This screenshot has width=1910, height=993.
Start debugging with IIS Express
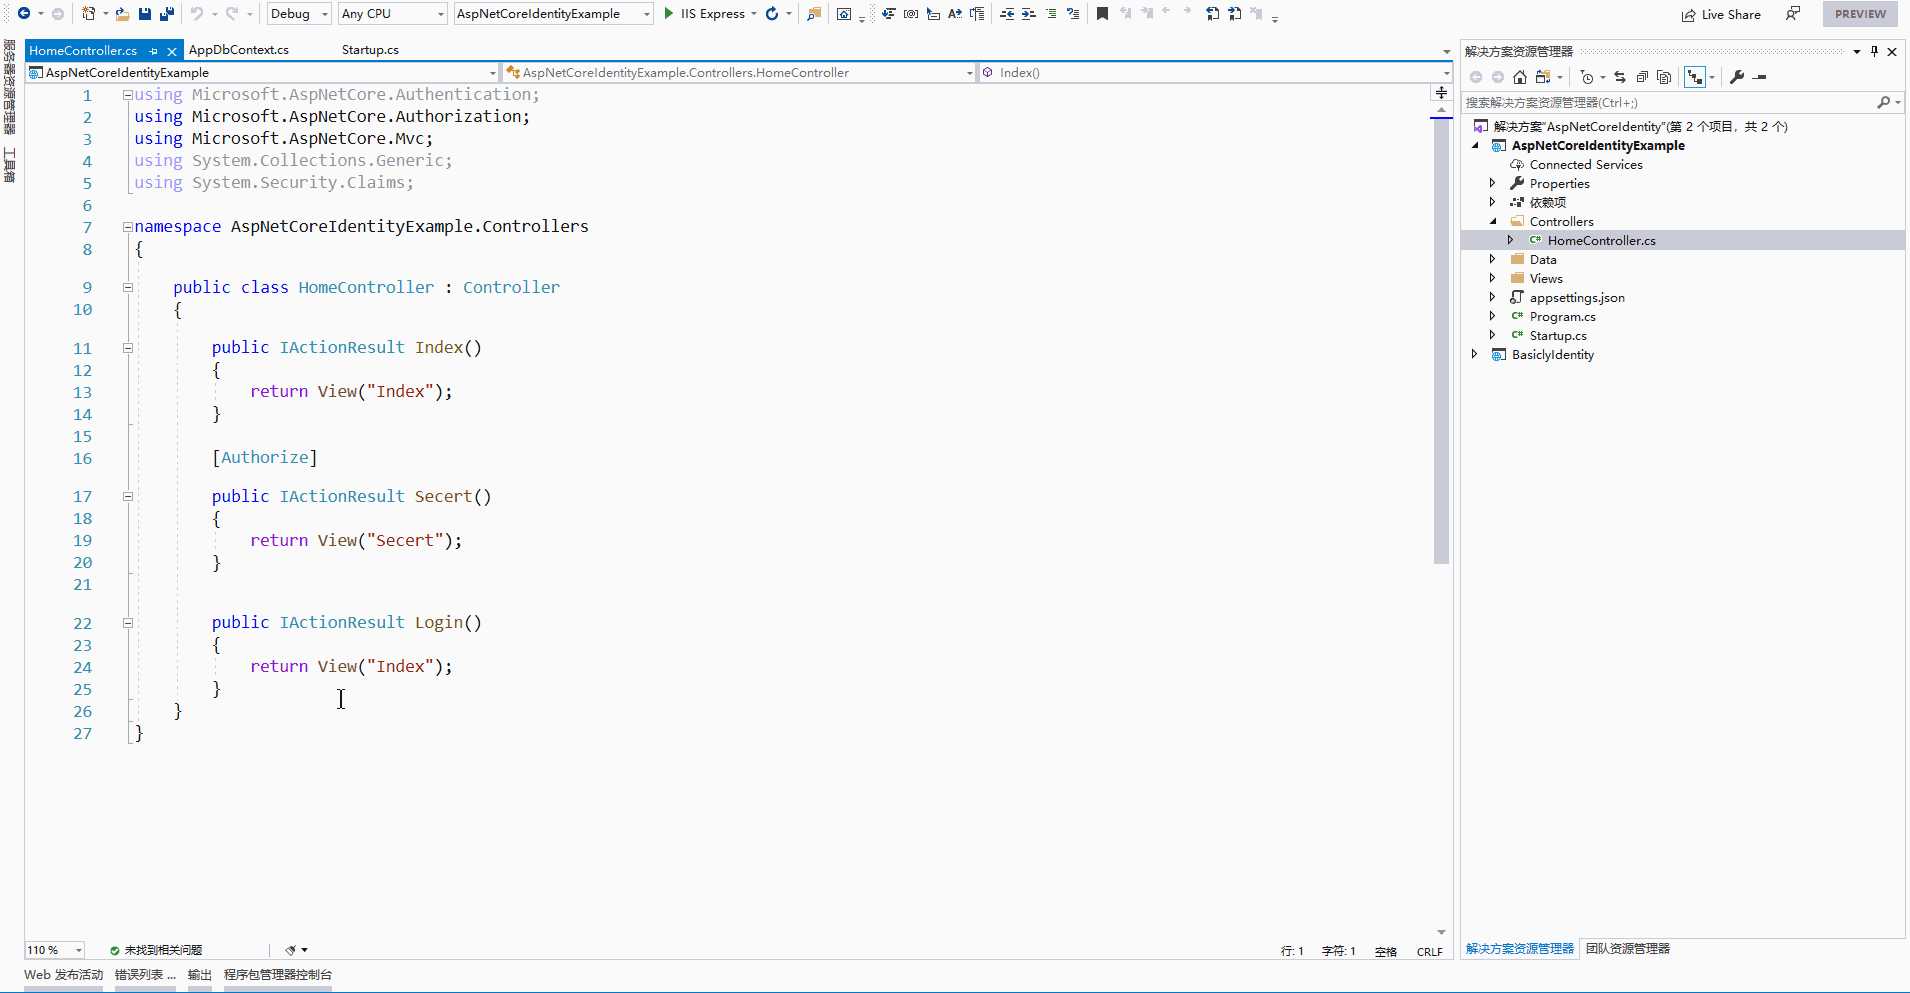pos(704,14)
